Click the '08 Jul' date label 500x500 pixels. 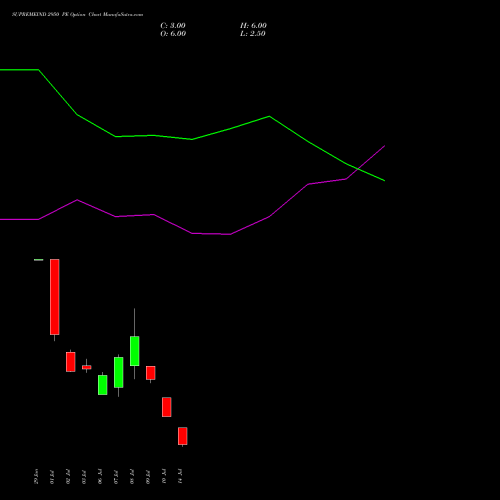point(132,477)
